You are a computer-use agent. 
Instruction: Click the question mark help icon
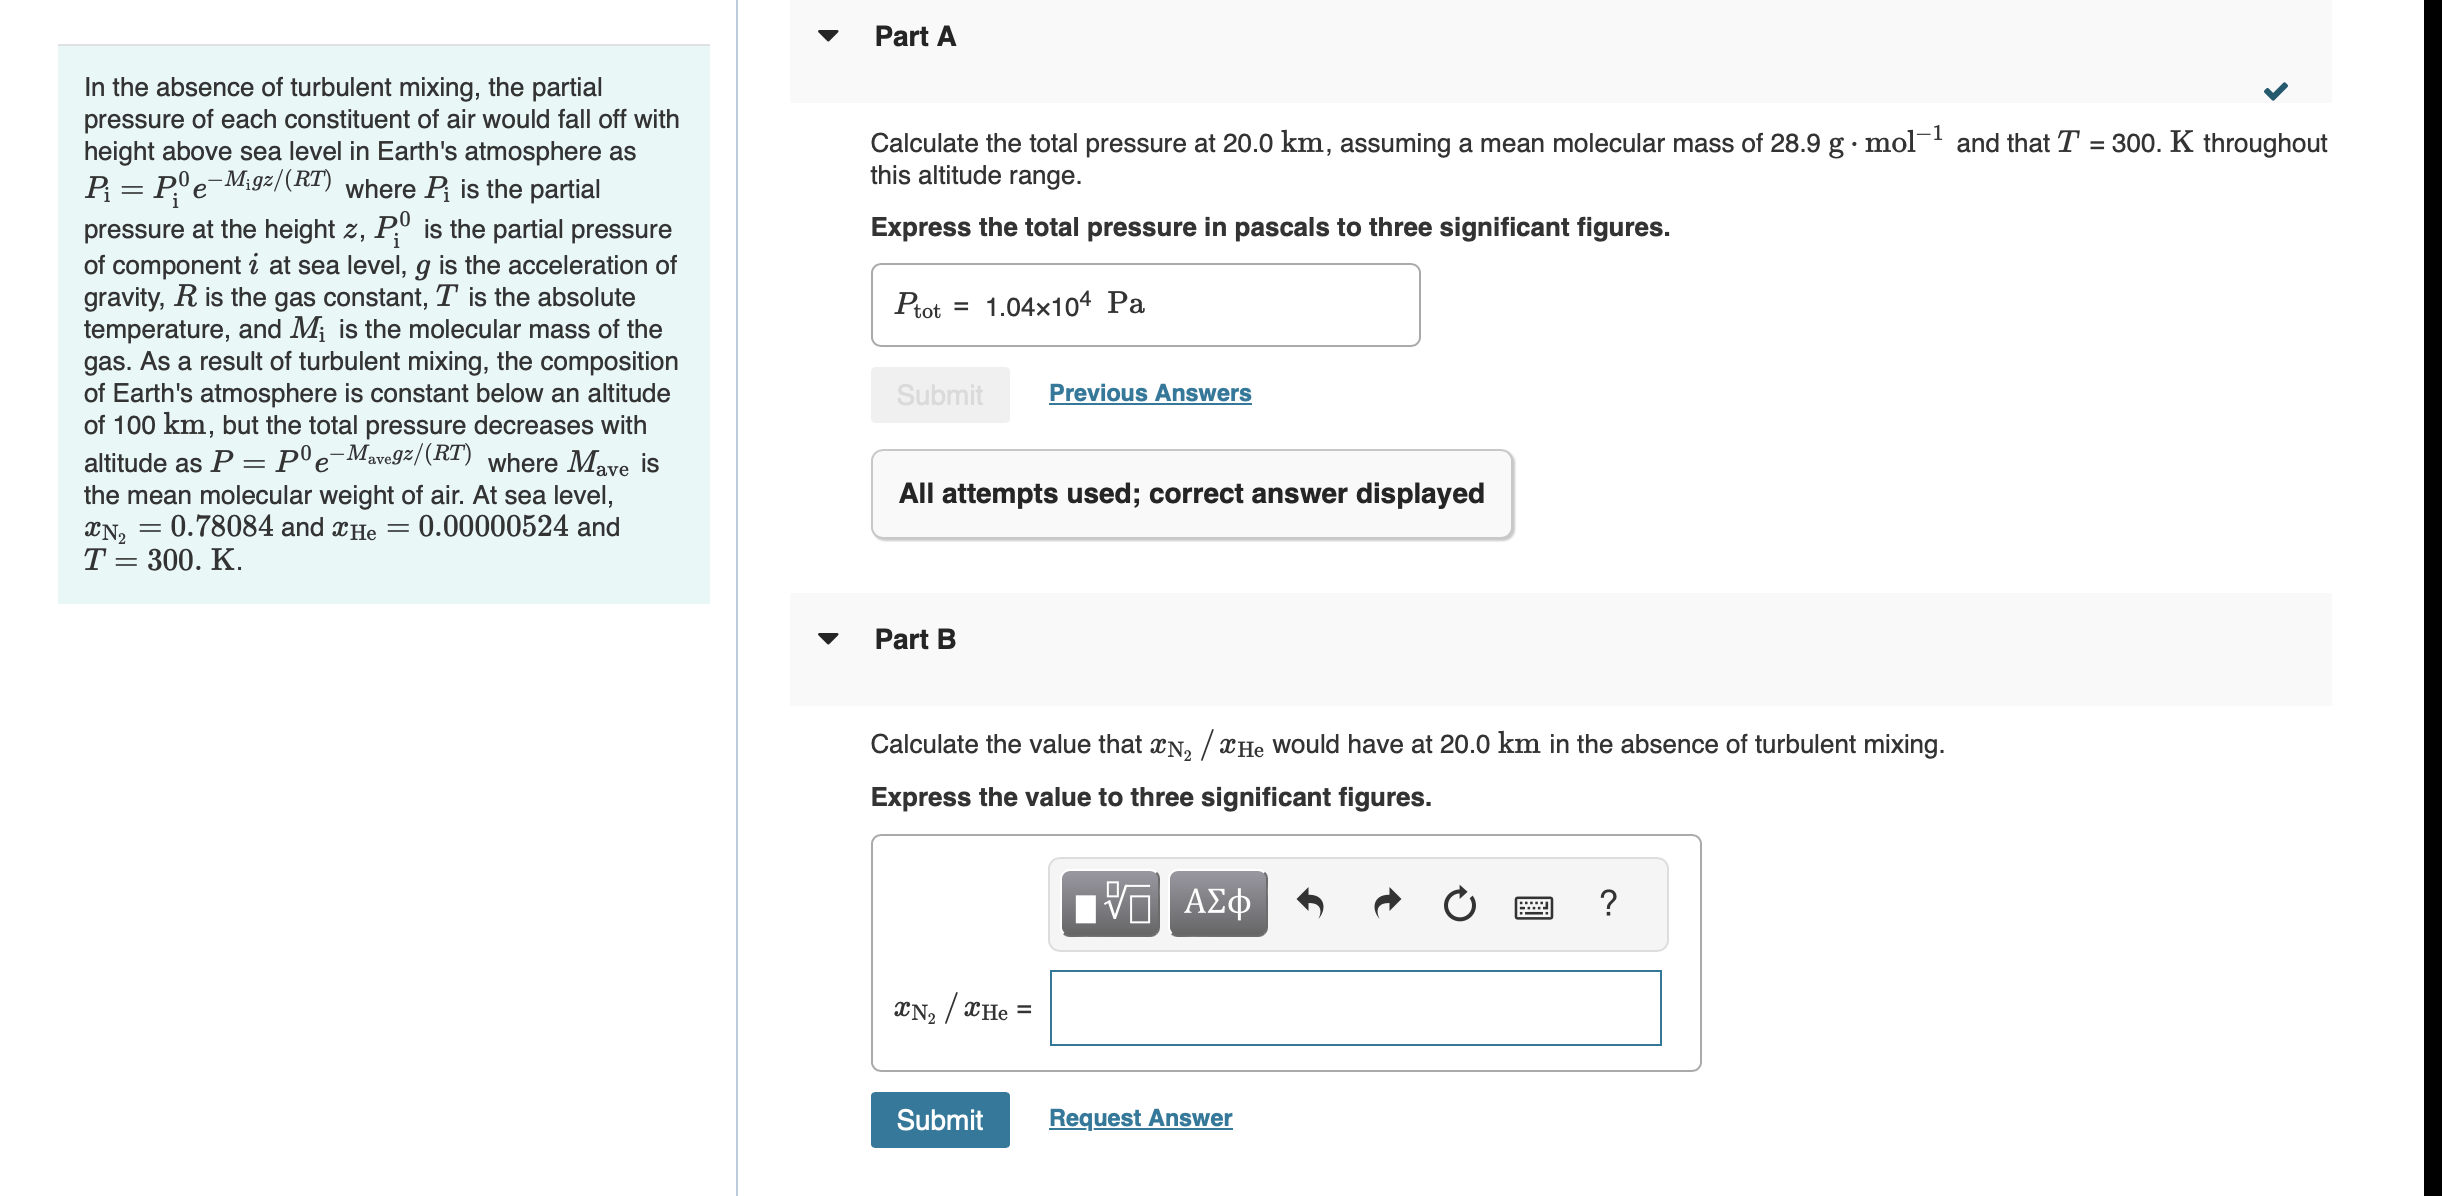[x=1610, y=902]
